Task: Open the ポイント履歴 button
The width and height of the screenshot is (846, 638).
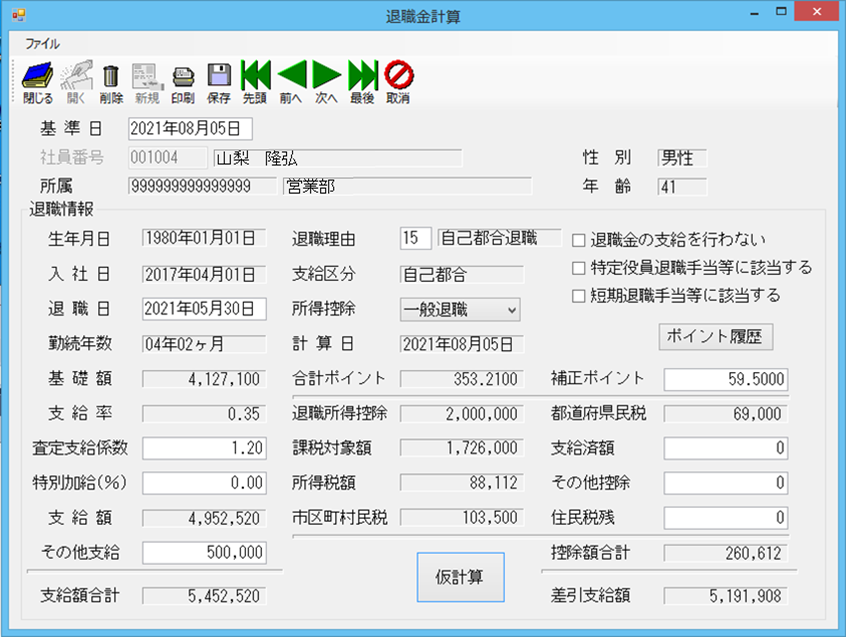Action: [x=716, y=337]
